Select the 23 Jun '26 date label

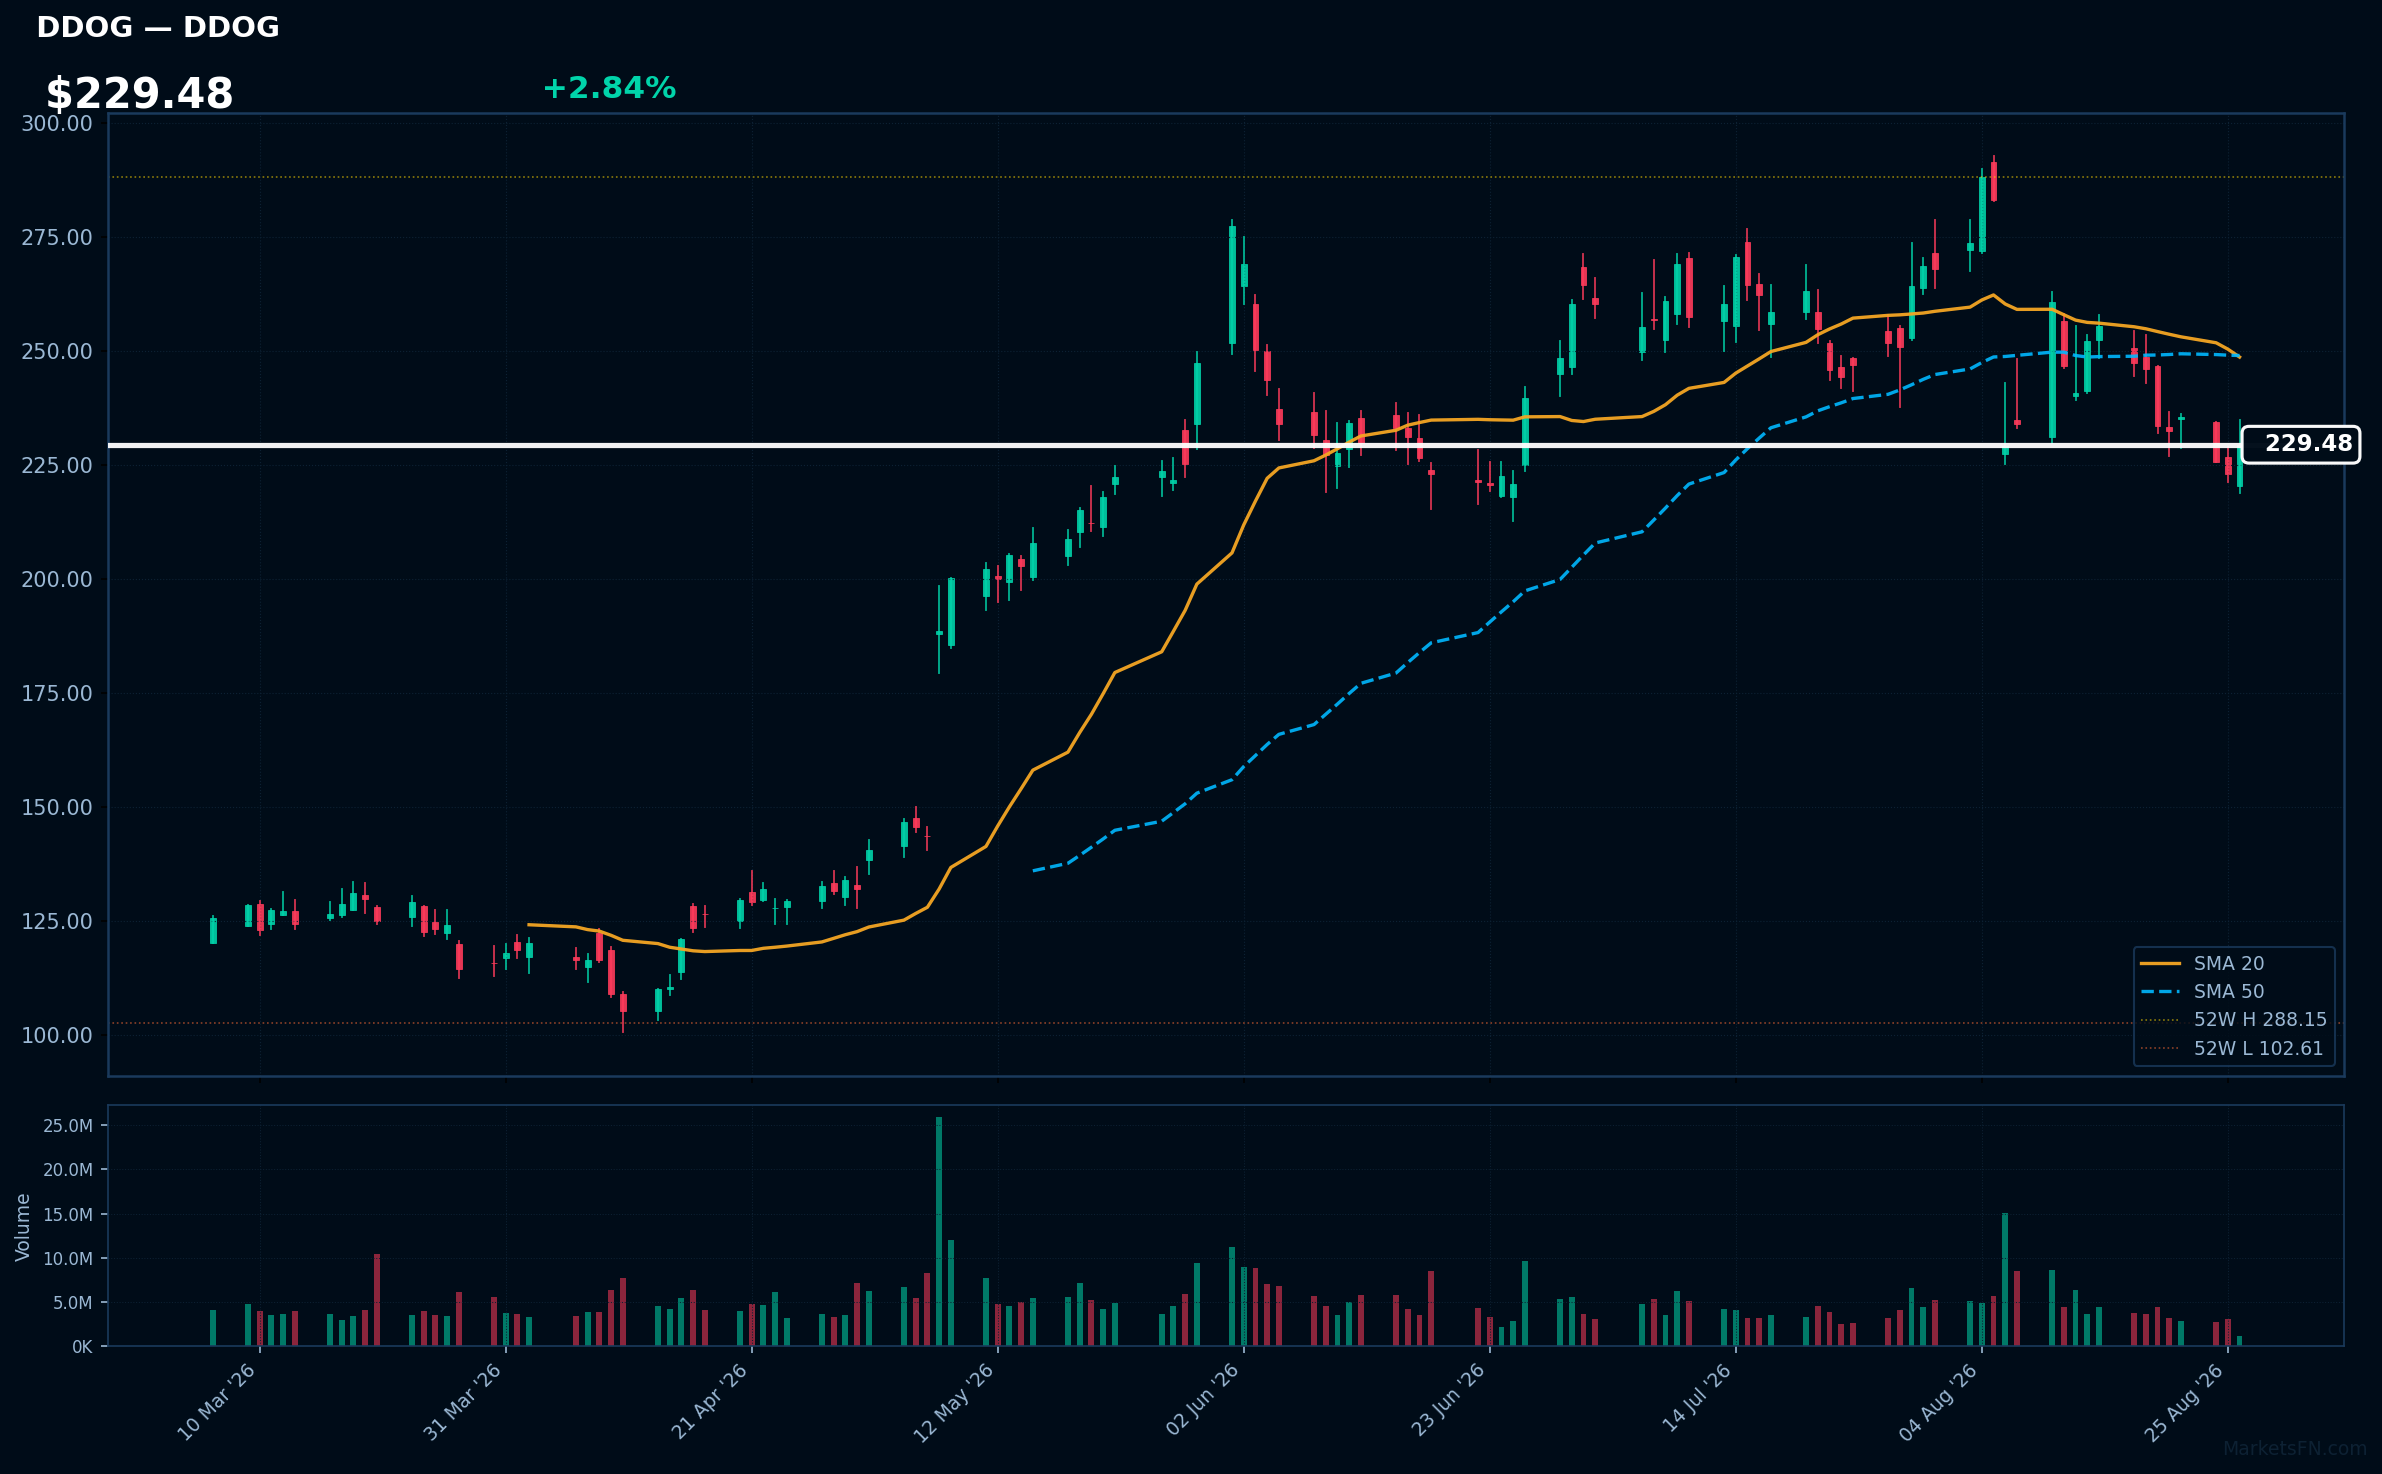coord(1449,1400)
